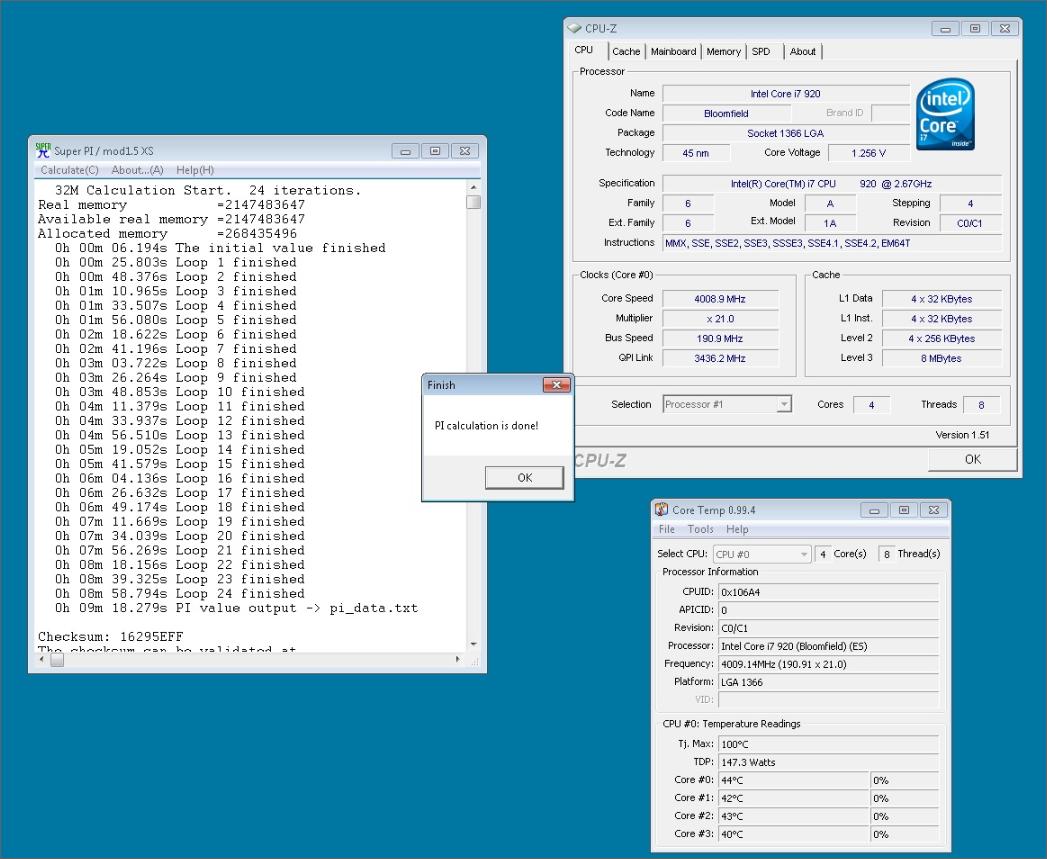Switch to the Memory tab in CPU-Z
1047x859 pixels.
(723, 51)
